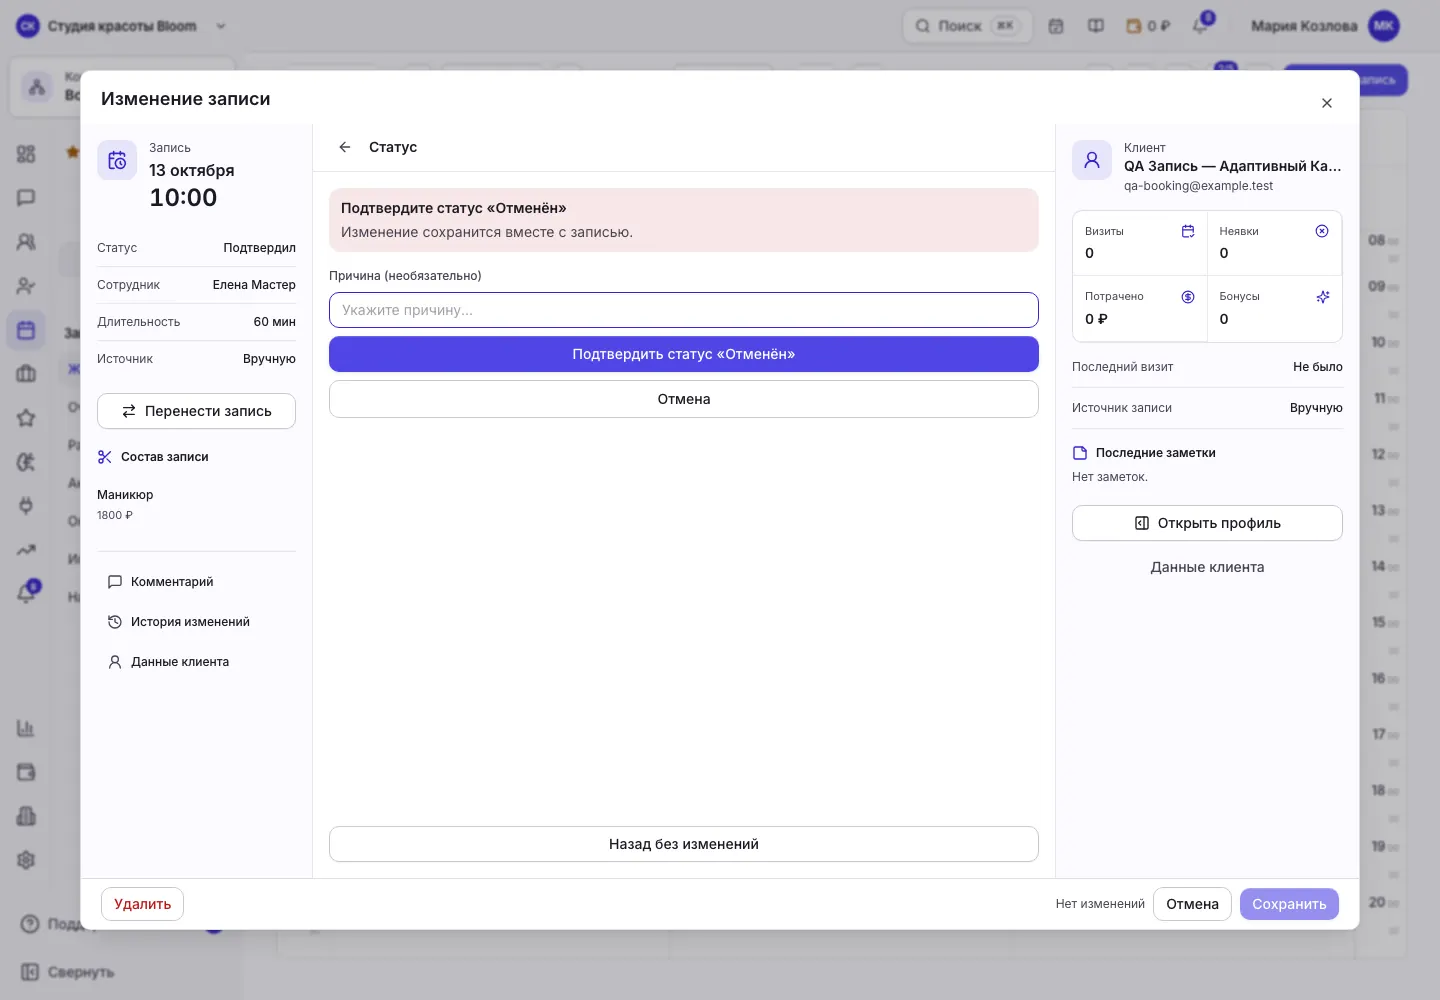This screenshot has width=1440, height=1000.
Task: Click the Маникюр service row
Action: click(196, 504)
